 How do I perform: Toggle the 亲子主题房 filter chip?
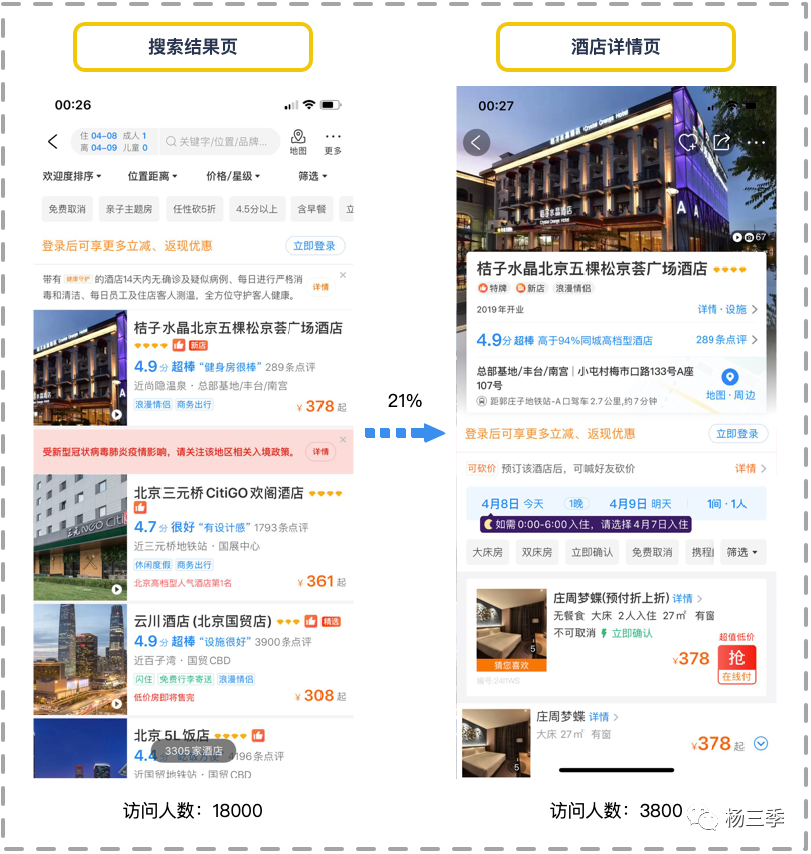pos(129,209)
